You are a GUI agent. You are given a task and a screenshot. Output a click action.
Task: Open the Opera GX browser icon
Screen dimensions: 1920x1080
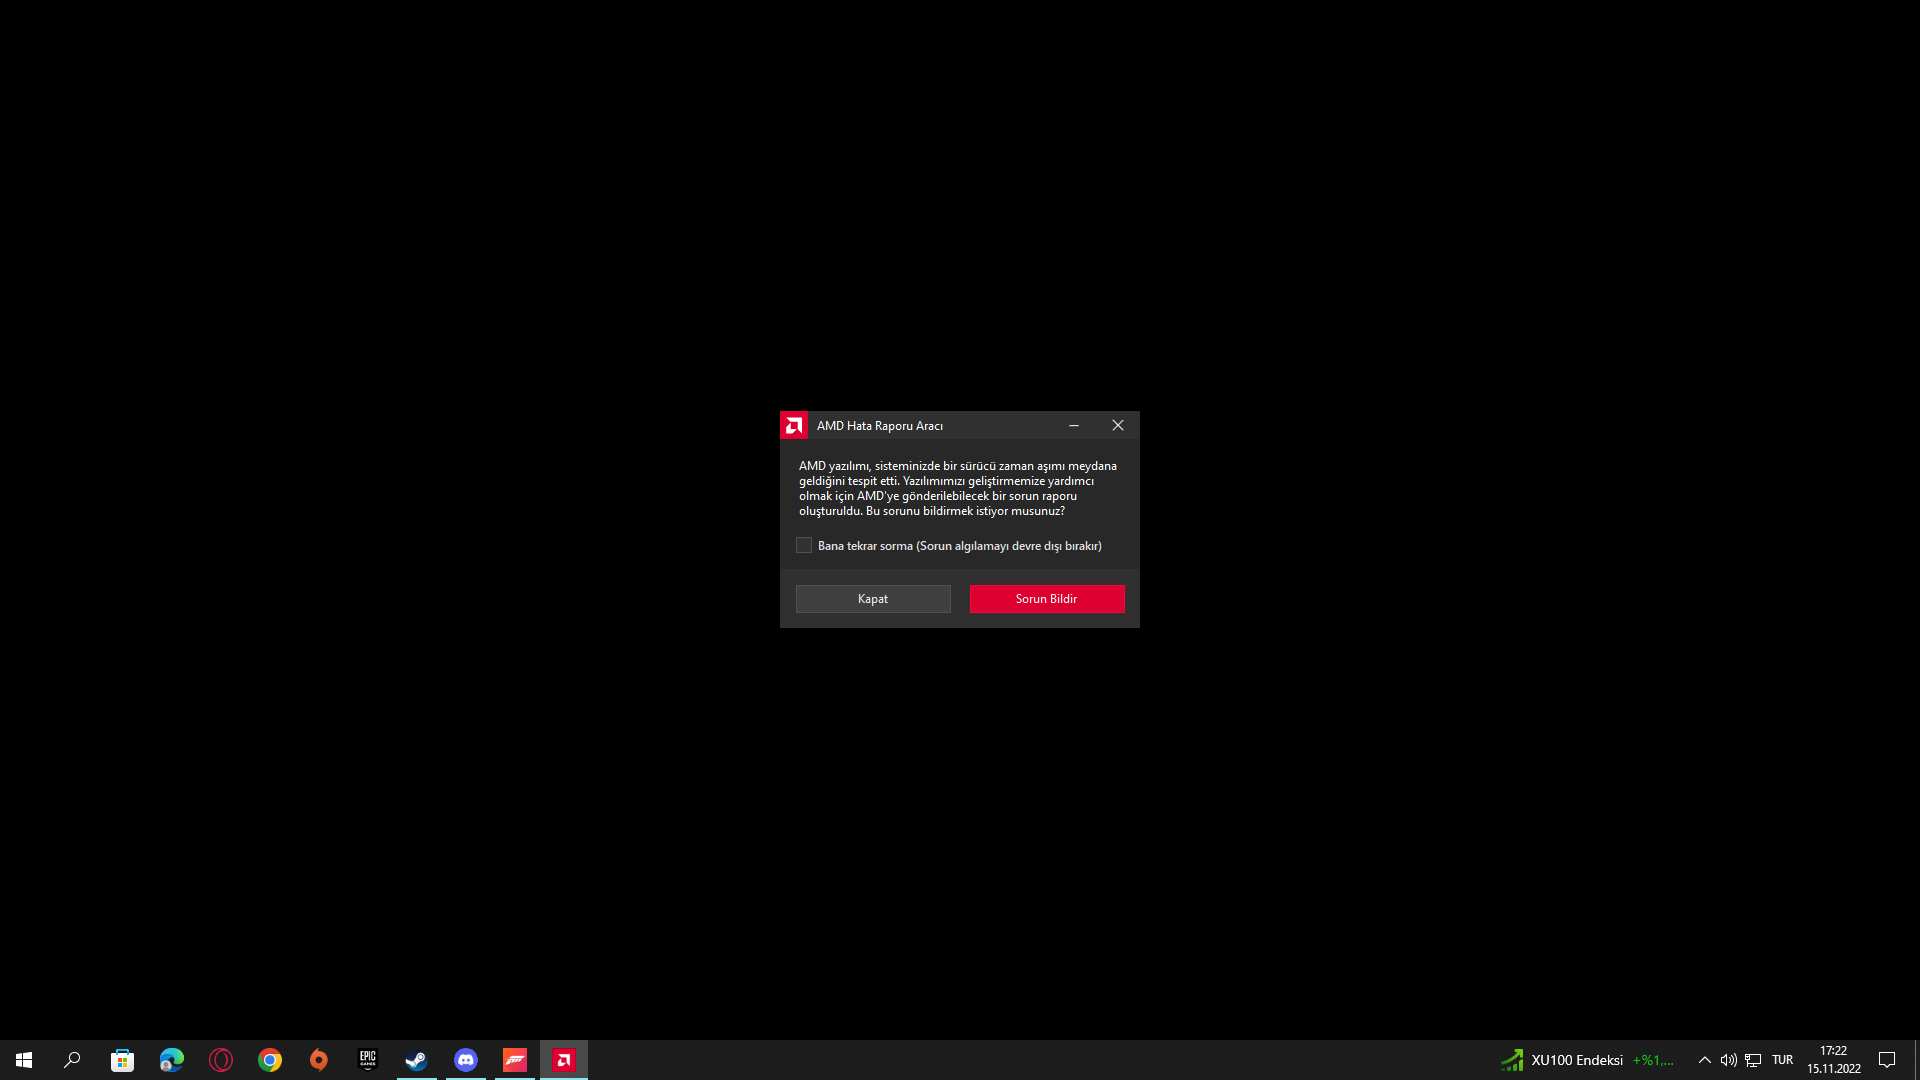pos(220,1060)
